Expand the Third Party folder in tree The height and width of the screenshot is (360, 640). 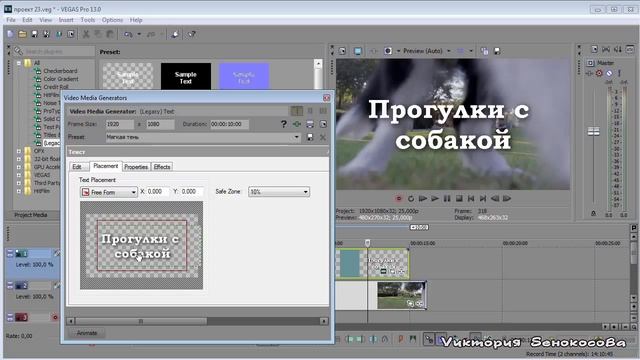click(x=19, y=183)
